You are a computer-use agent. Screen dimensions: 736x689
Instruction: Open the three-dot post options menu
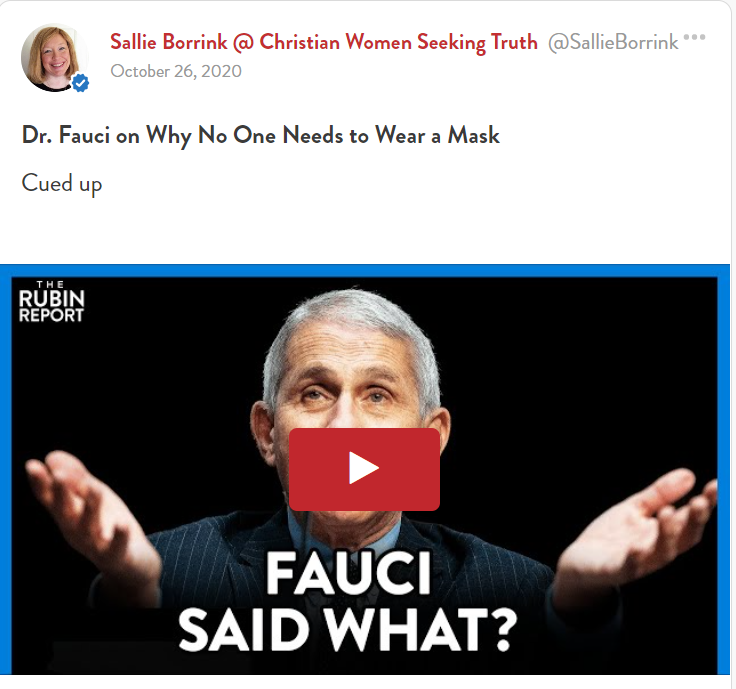694,37
